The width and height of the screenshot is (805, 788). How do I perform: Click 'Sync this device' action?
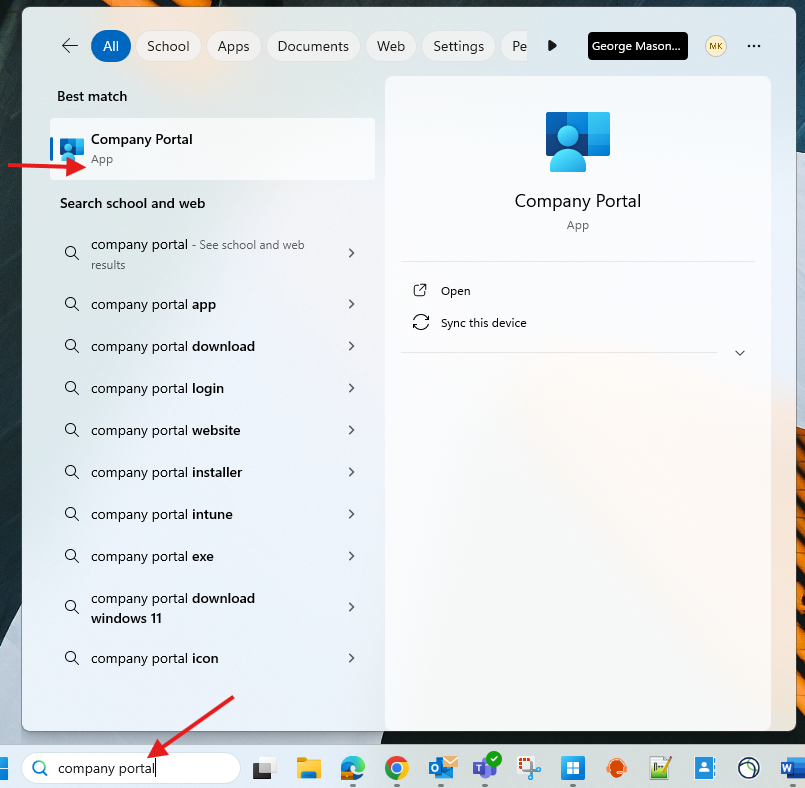coord(483,323)
